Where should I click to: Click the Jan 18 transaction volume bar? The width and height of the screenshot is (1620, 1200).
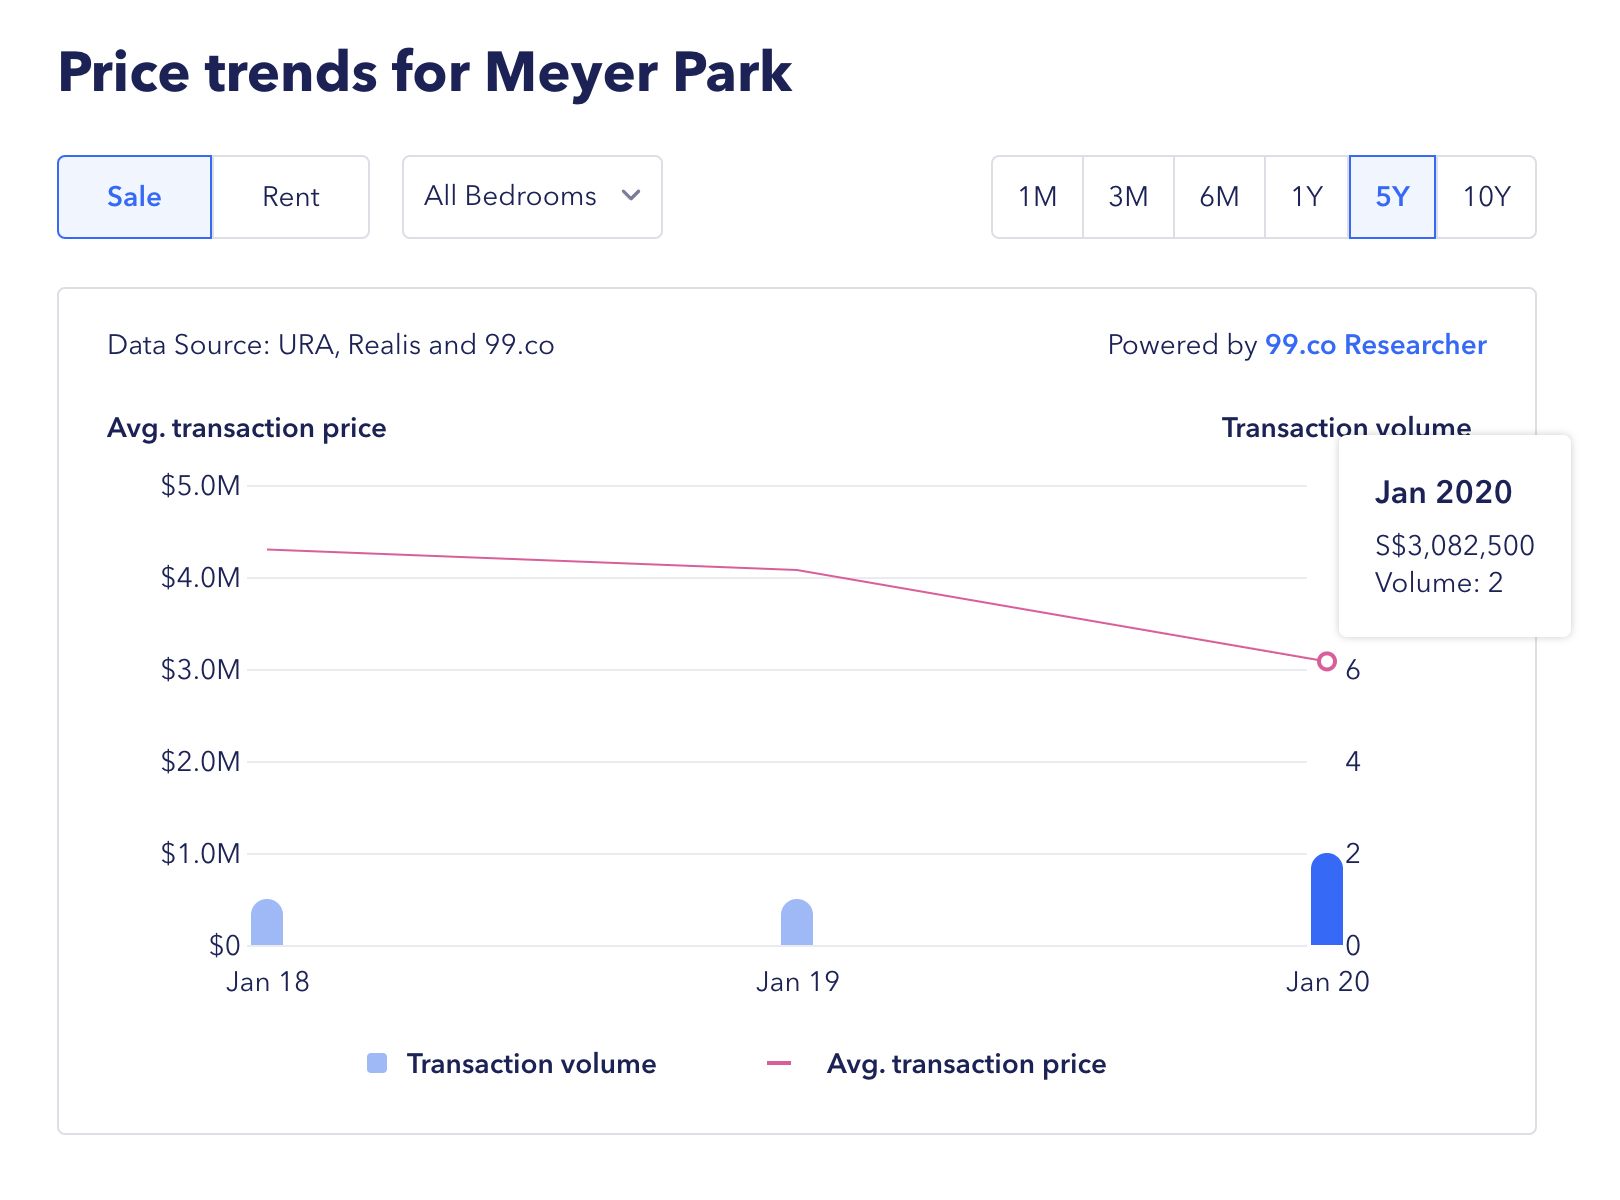[x=267, y=923]
